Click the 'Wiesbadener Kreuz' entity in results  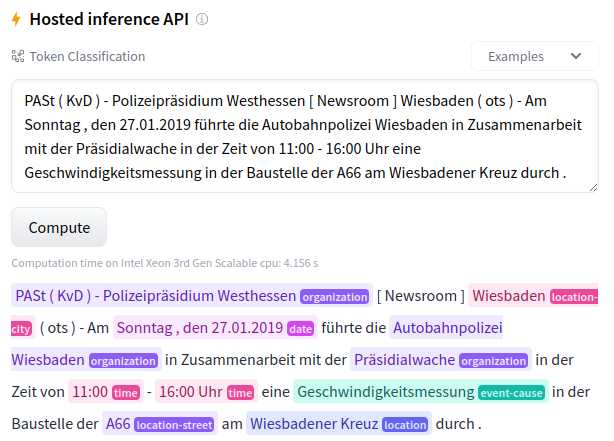click(x=314, y=424)
